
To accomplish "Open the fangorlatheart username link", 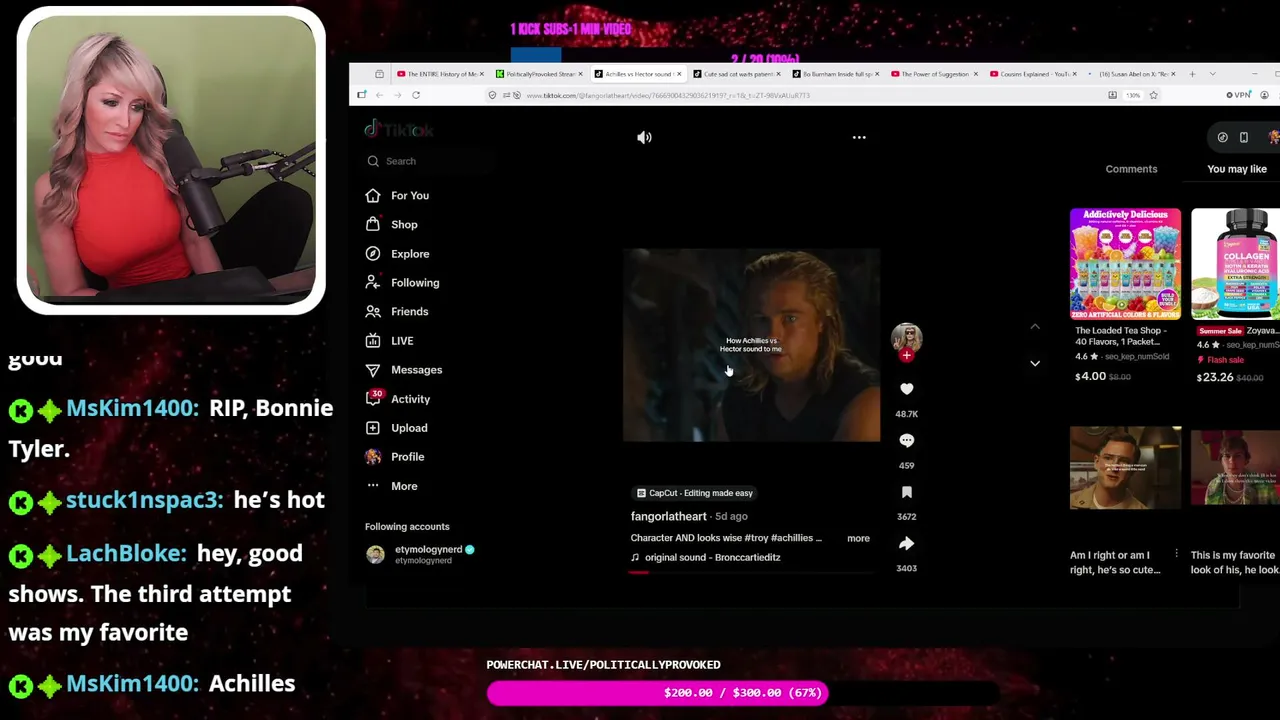I will tap(668, 516).
